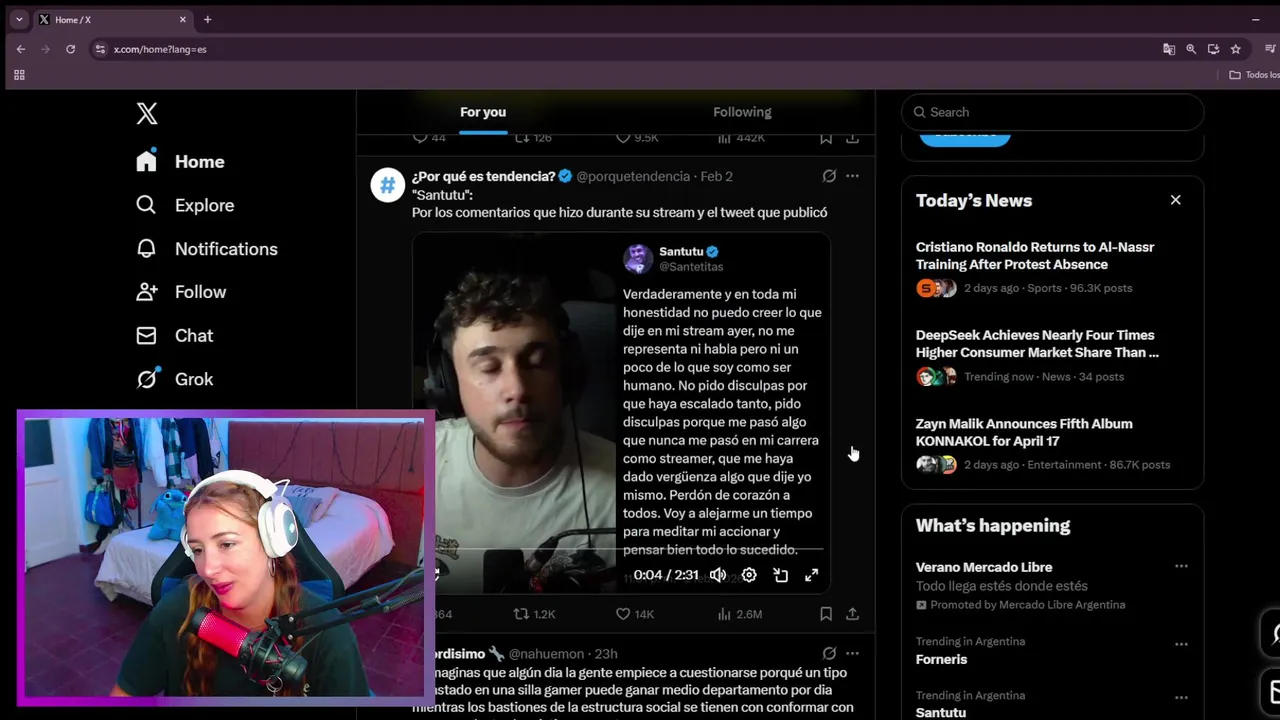1280x720 pixels.
Task: Open the Todos los bookmarks folder
Action: click(1254, 75)
